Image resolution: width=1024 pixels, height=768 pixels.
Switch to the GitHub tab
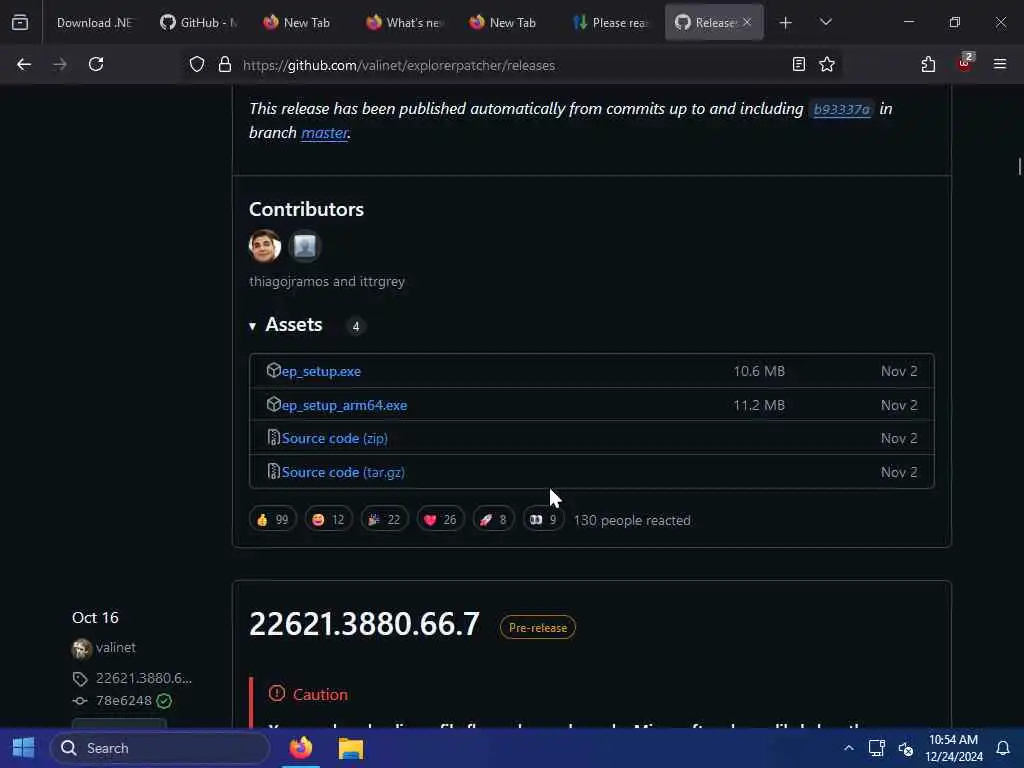(199, 23)
